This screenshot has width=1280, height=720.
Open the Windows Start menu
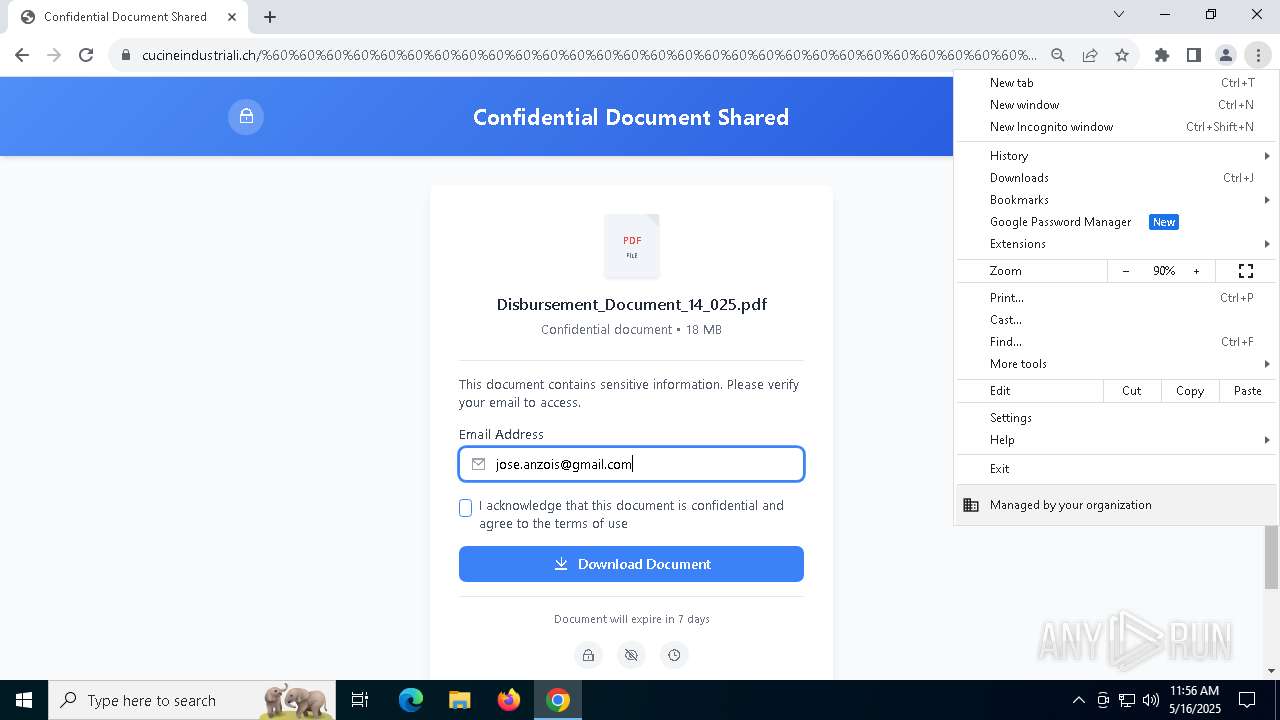tap(24, 700)
